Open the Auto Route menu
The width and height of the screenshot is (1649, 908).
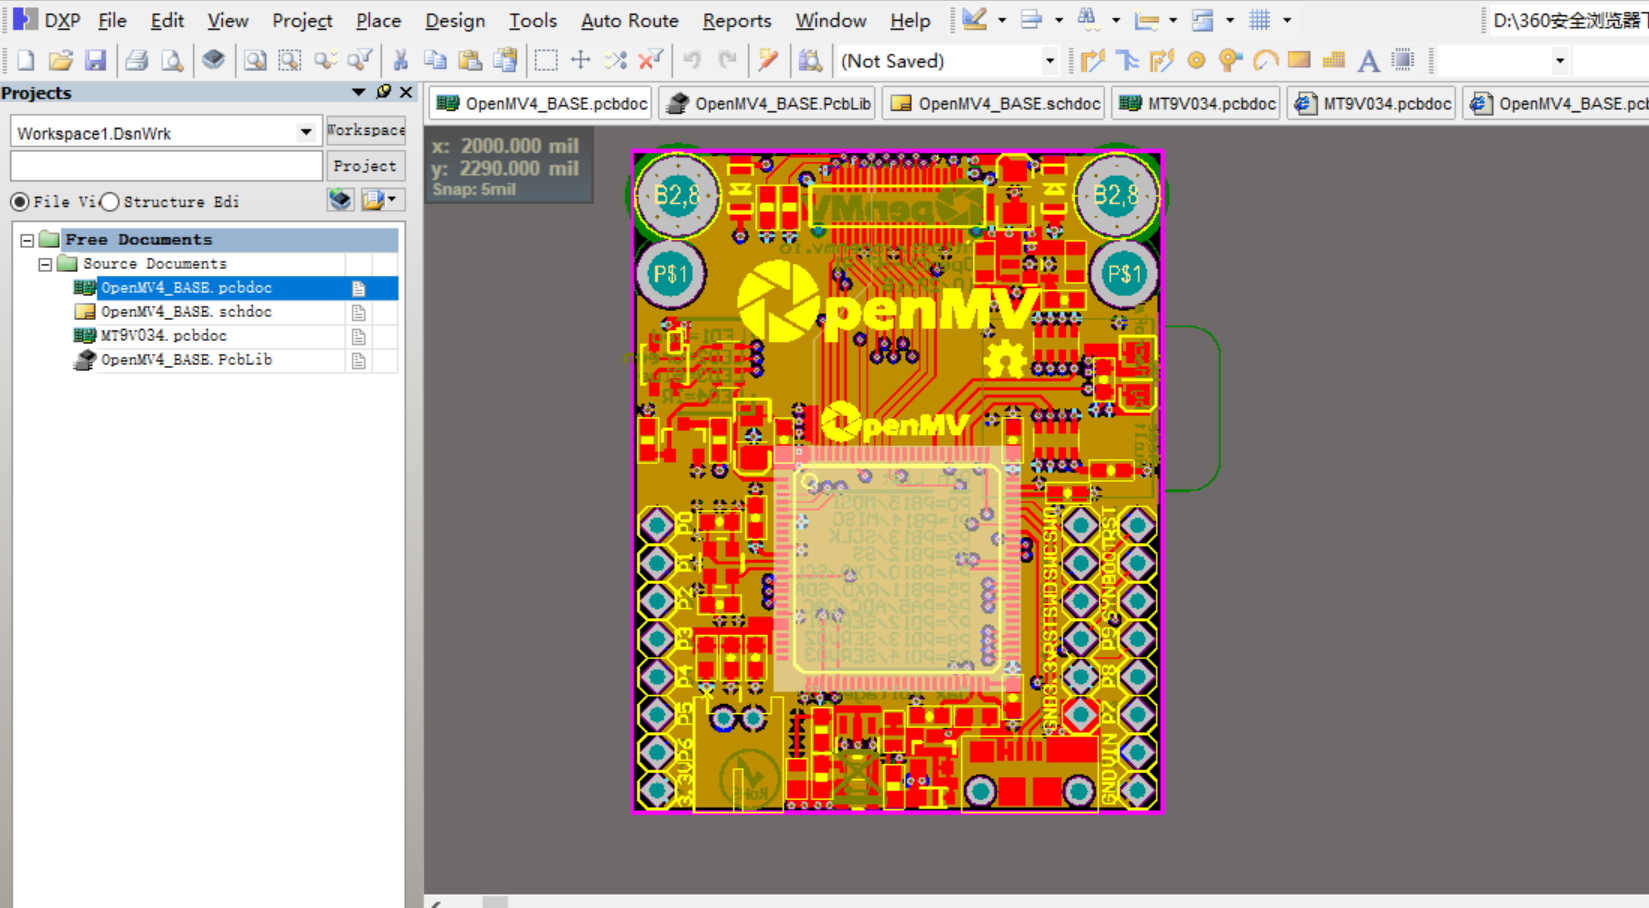[630, 20]
